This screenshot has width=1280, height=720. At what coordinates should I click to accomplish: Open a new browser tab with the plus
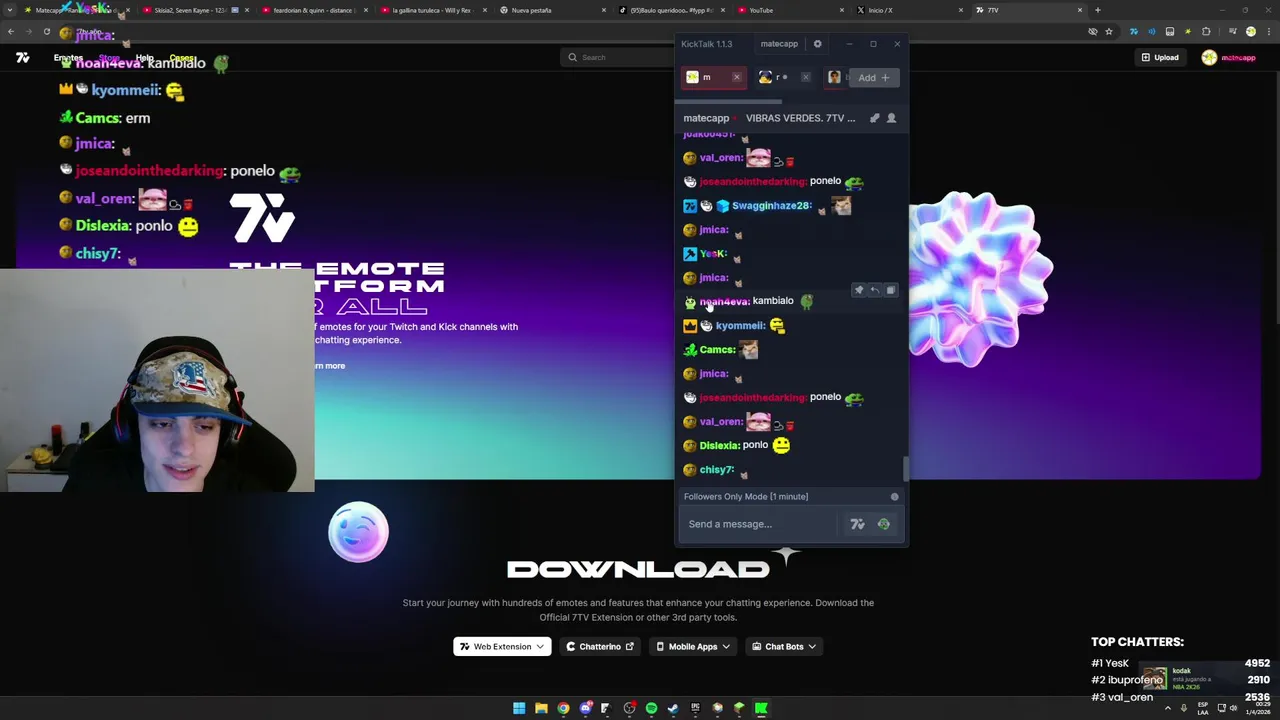click(x=1097, y=10)
